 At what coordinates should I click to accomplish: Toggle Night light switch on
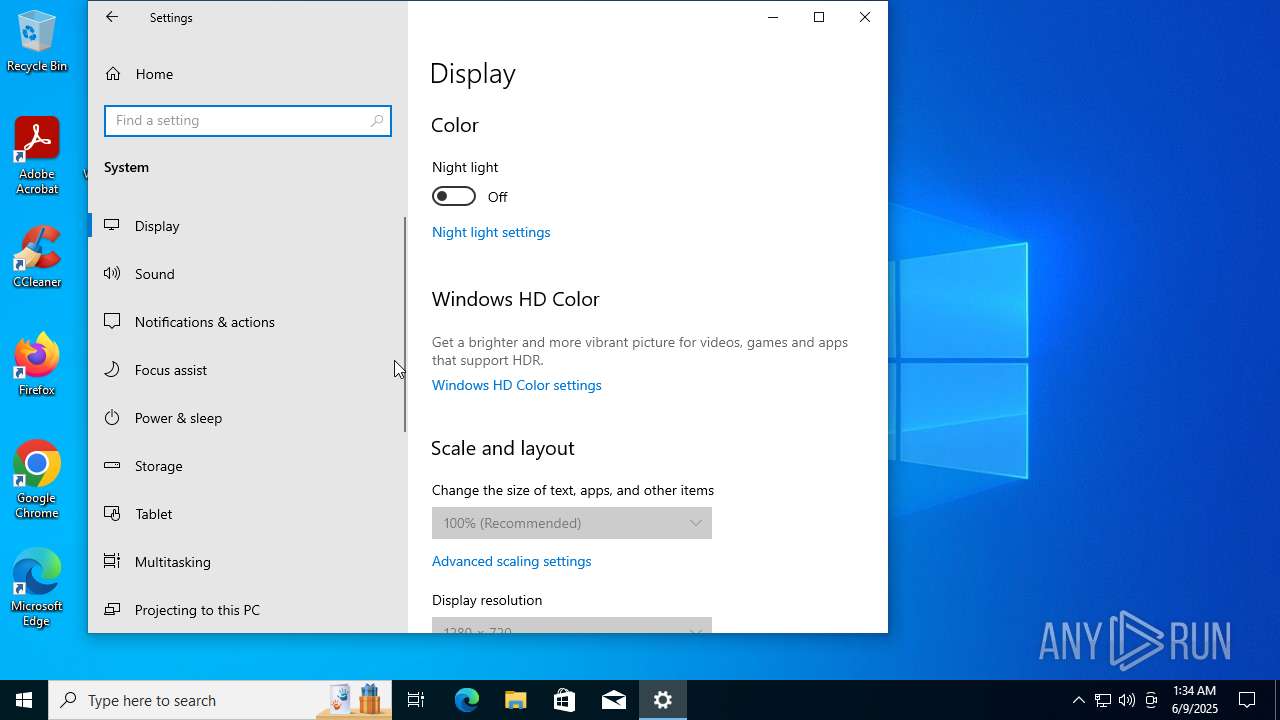[454, 196]
